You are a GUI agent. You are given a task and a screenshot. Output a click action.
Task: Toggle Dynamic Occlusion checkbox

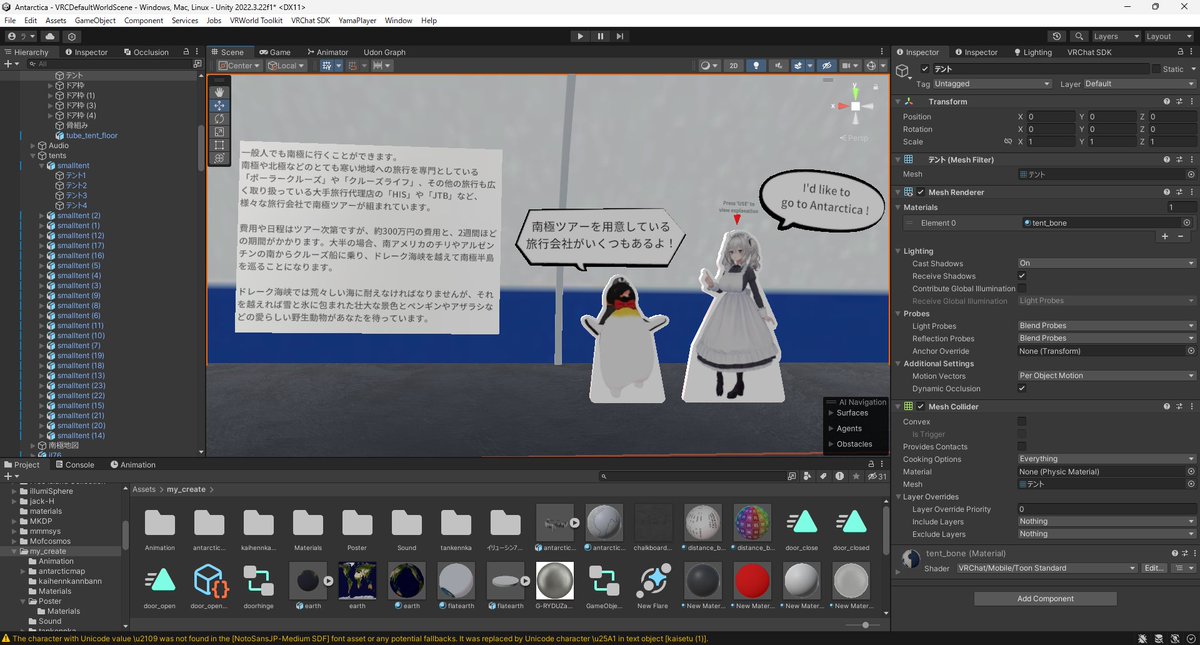point(1022,388)
